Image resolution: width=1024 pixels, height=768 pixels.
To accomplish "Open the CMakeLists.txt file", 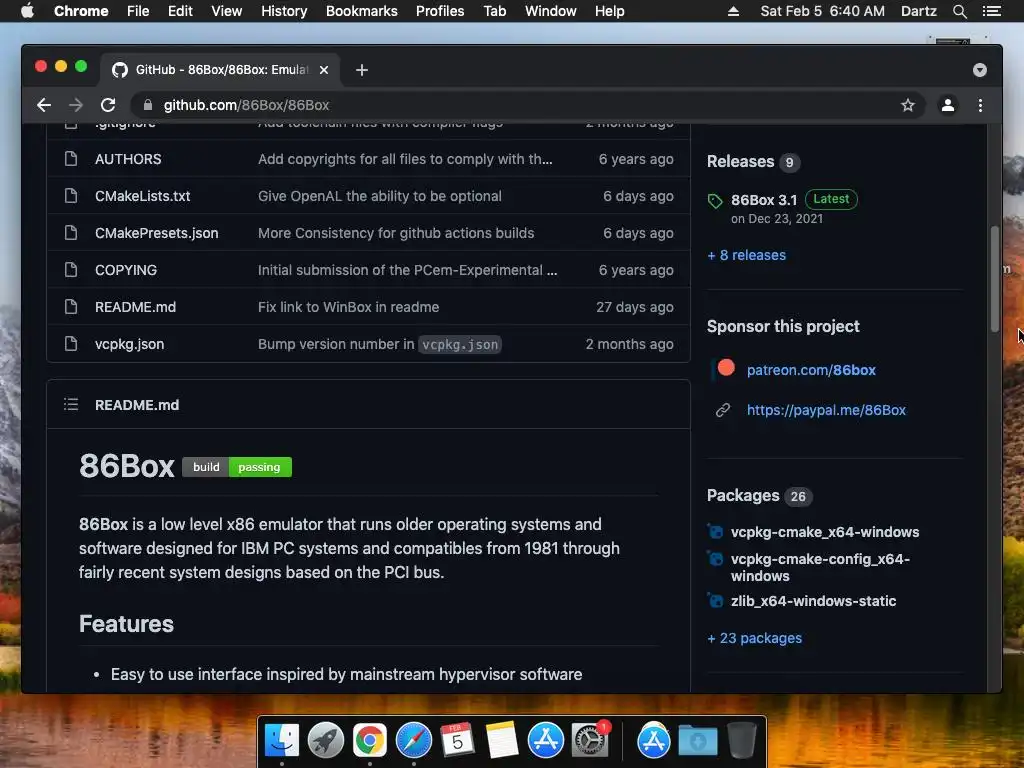I will coord(142,196).
